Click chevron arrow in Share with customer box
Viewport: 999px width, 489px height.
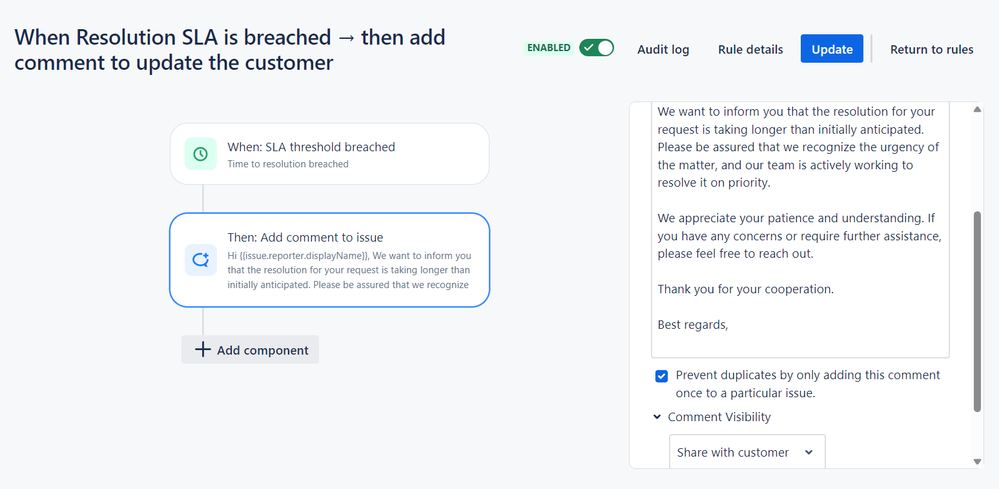point(809,453)
